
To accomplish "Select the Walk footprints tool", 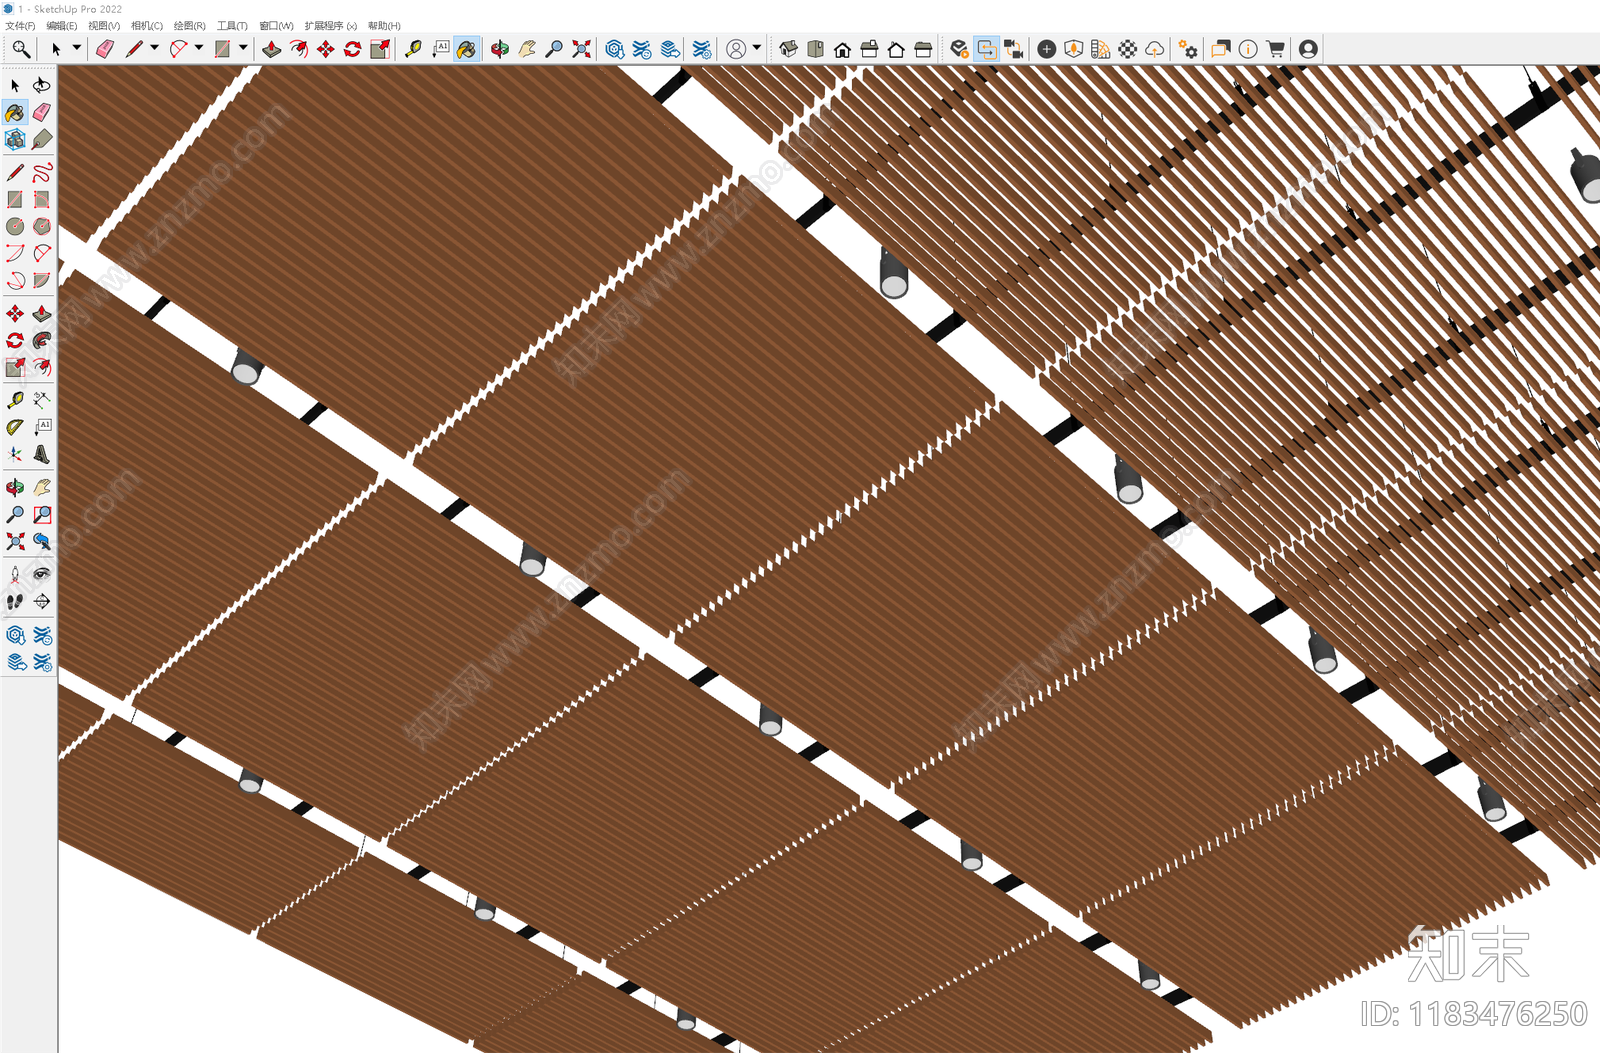I will pos(15,601).
